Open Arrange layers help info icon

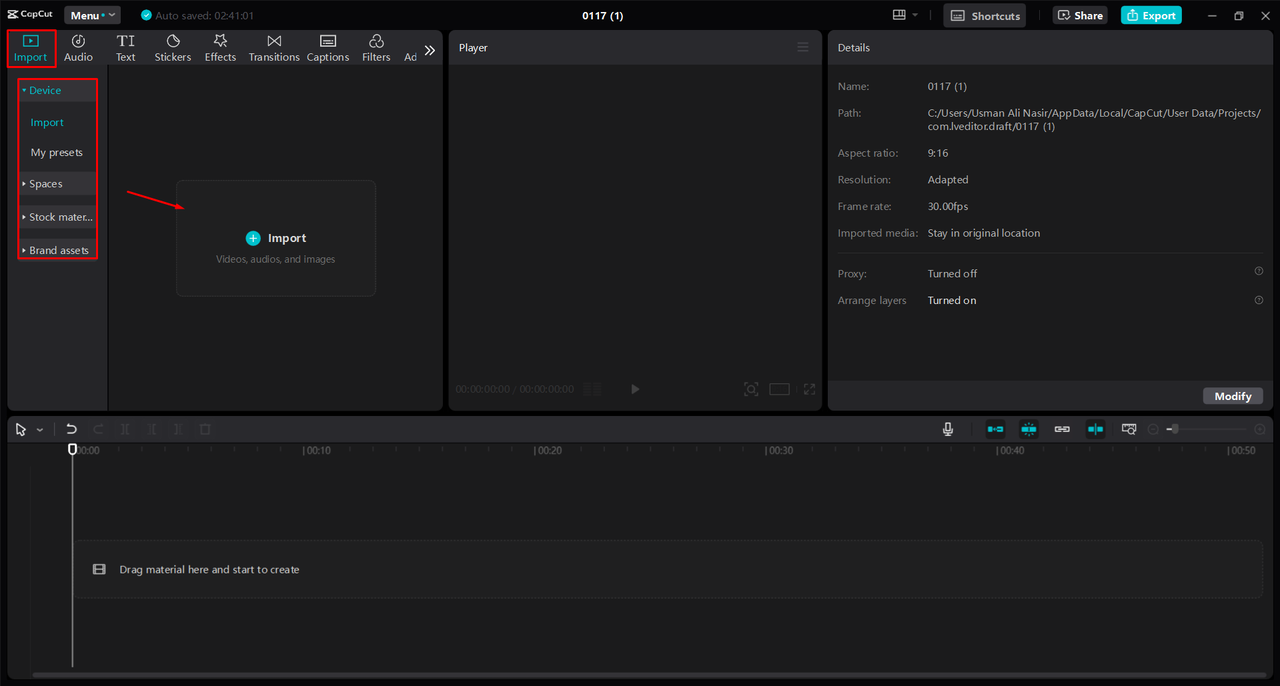1259,300
